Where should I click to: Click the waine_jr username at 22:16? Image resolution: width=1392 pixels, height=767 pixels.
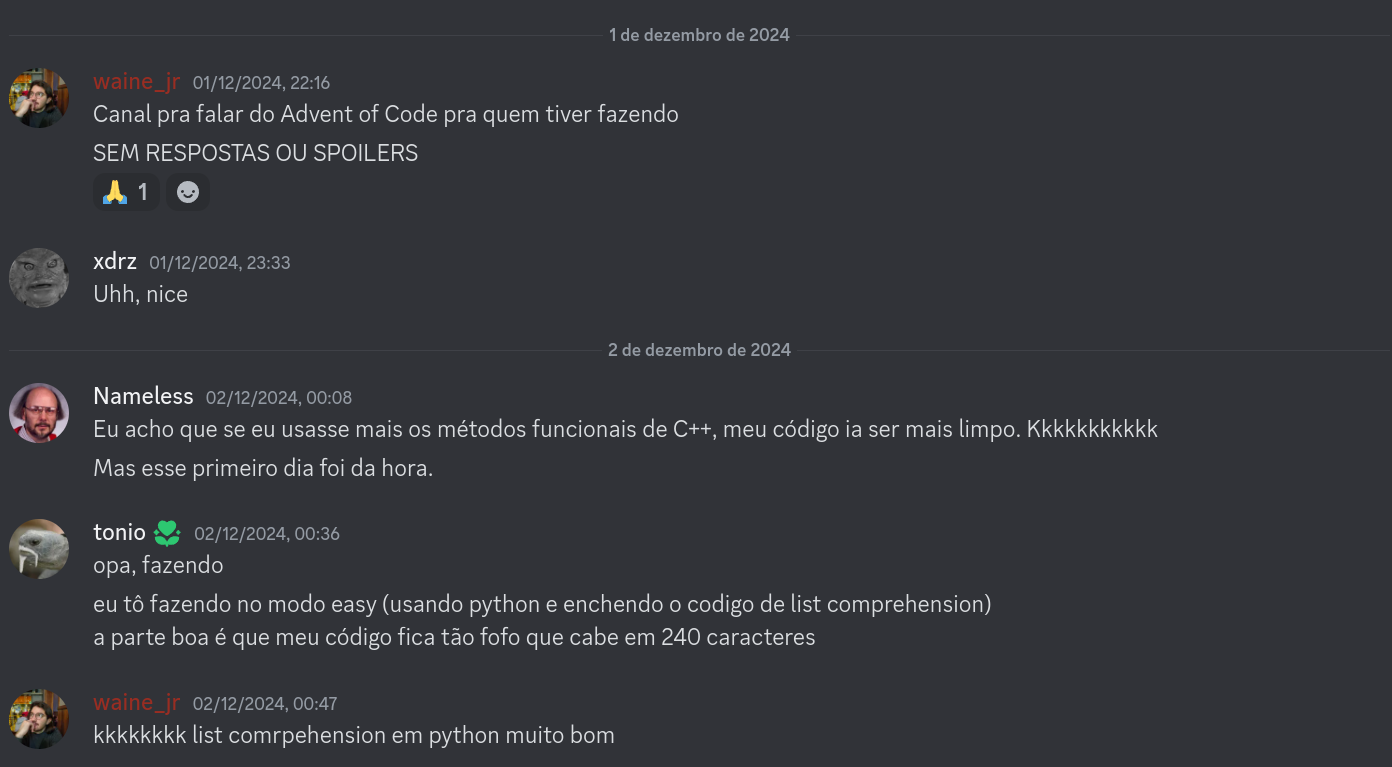pyautogui.click(x=136, y=82)
